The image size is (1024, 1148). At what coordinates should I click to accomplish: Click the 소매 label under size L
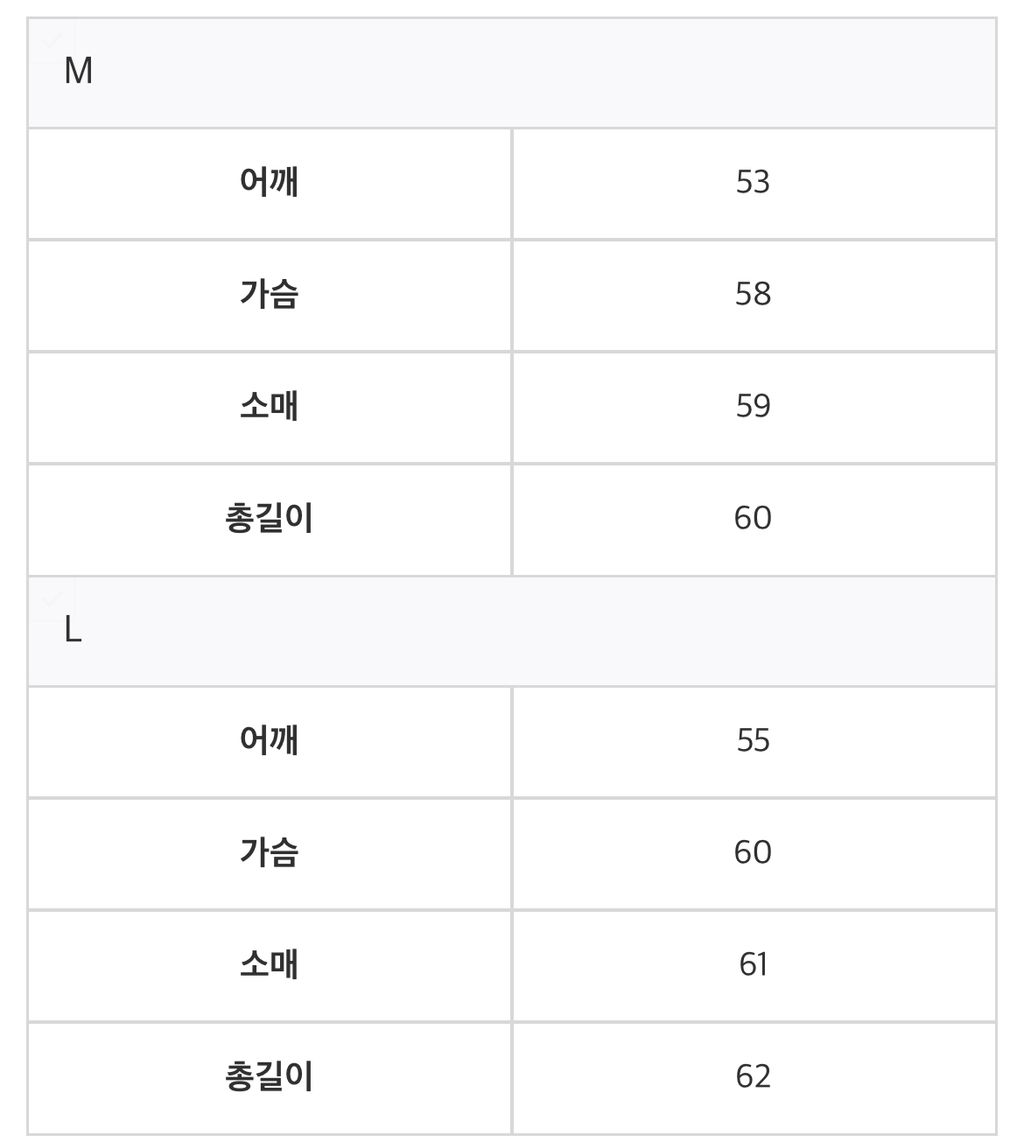(269, 965)
